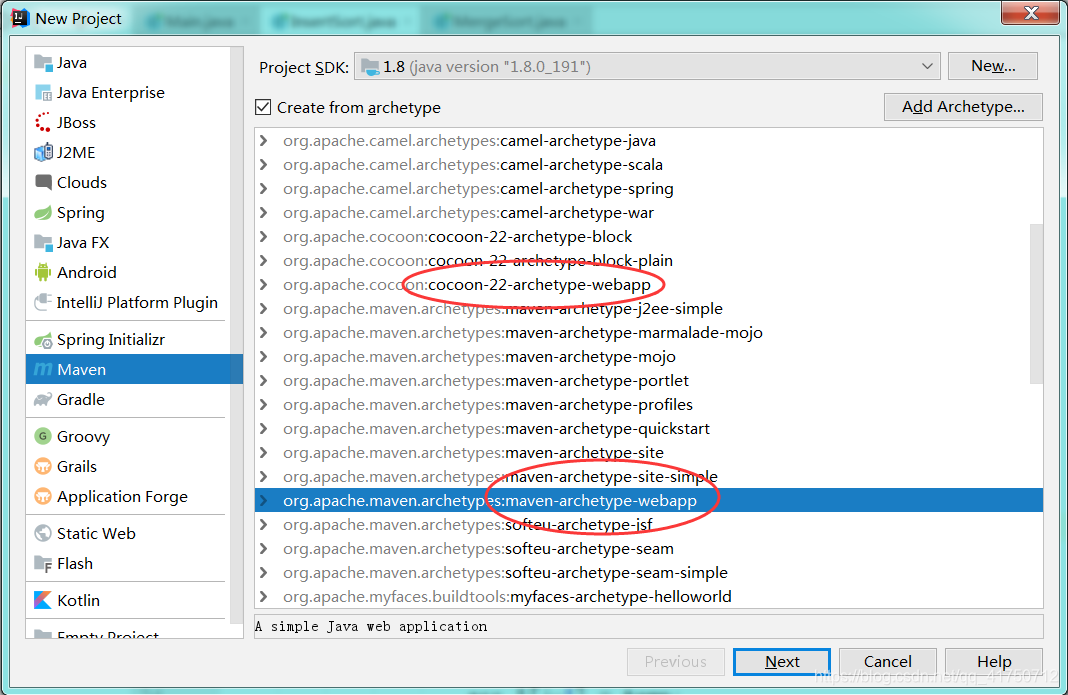Screen dimensions: 1068x695
Task: Click the SDK folder icon in combo box
Action: coord(370,67)
